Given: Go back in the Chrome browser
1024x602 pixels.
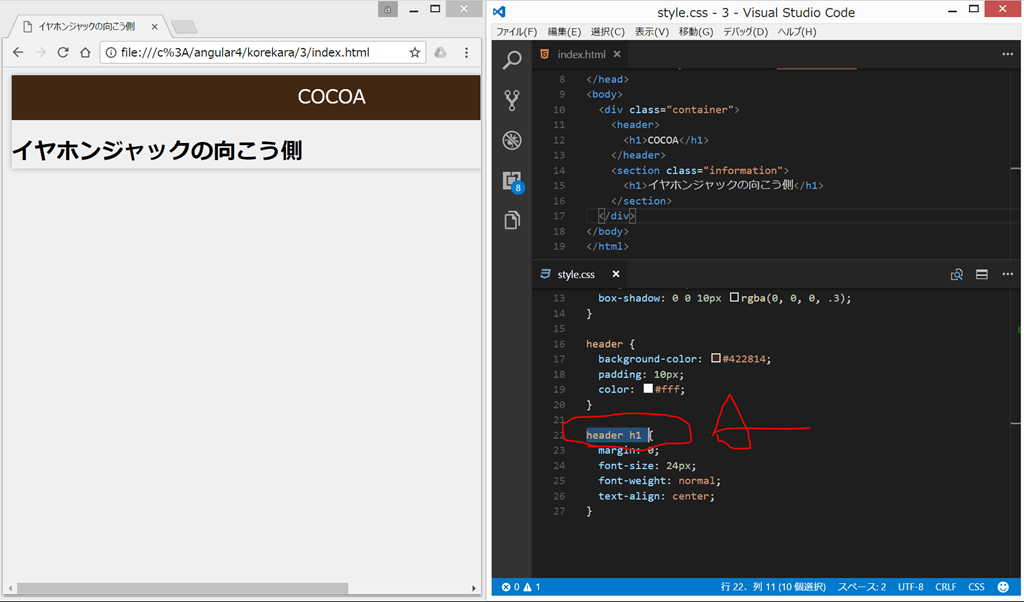Looking at the screenshot, I should click(x=18, y=52).
